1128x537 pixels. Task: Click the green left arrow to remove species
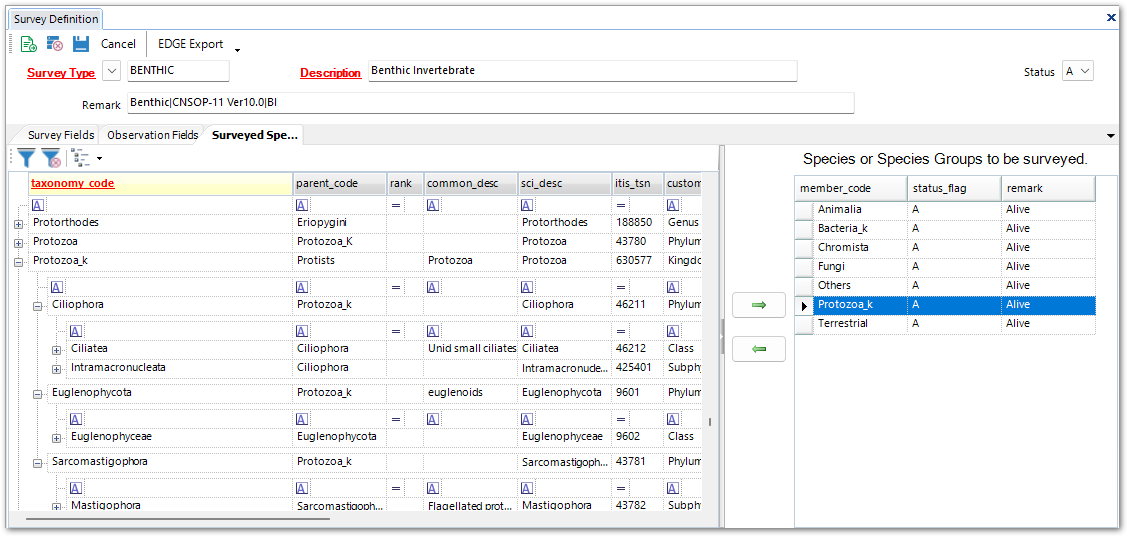point(758,349)
